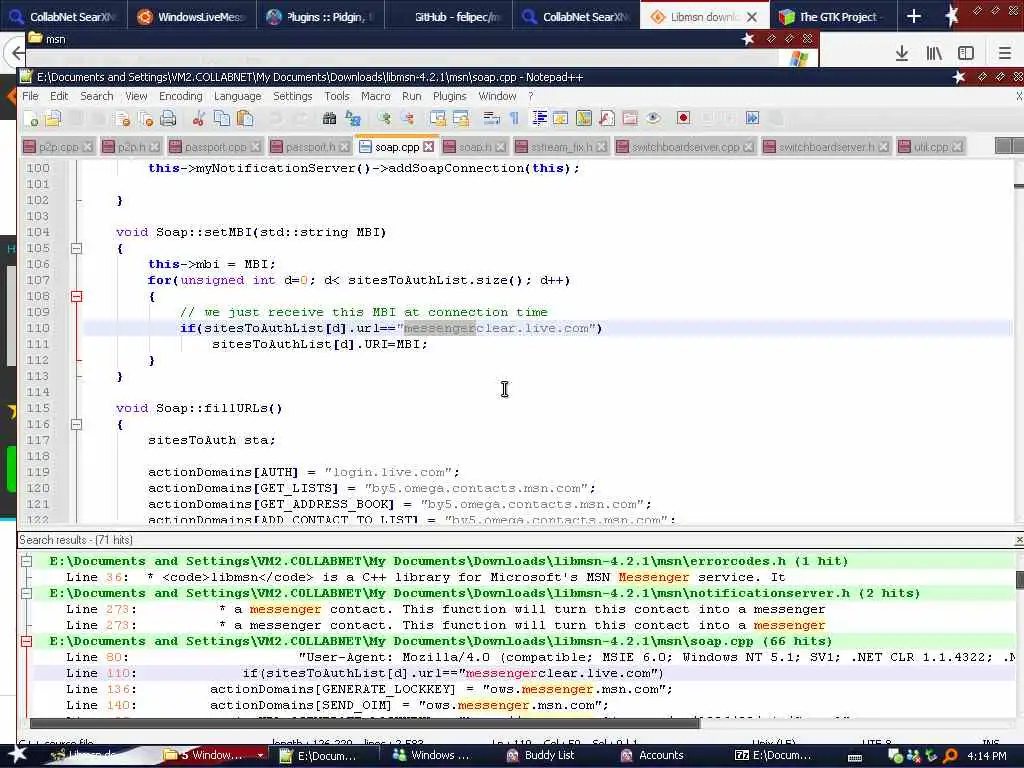
Task: Open Find with the binoculars icon
Action: tap(329, 118)
